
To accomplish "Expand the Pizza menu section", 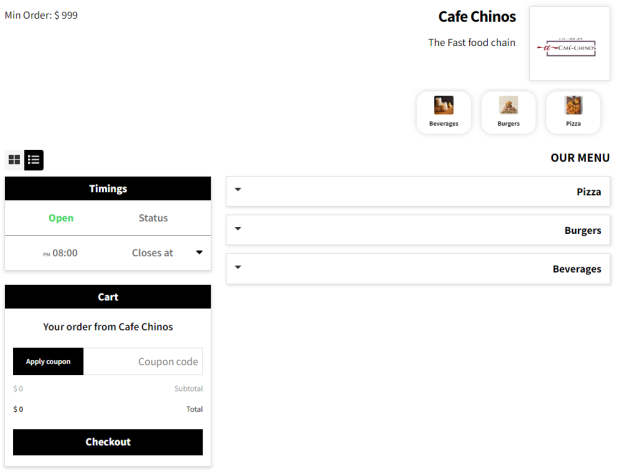I will [x=417, y=191].
